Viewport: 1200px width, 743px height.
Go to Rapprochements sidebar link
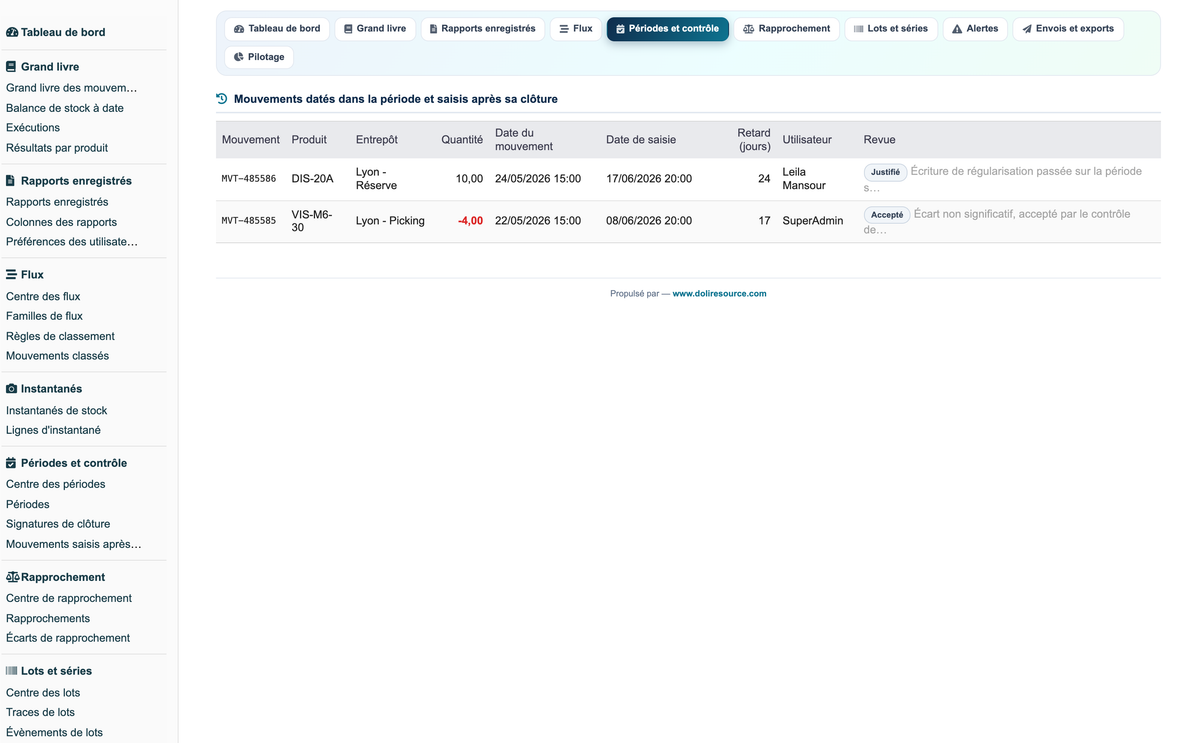48,618
